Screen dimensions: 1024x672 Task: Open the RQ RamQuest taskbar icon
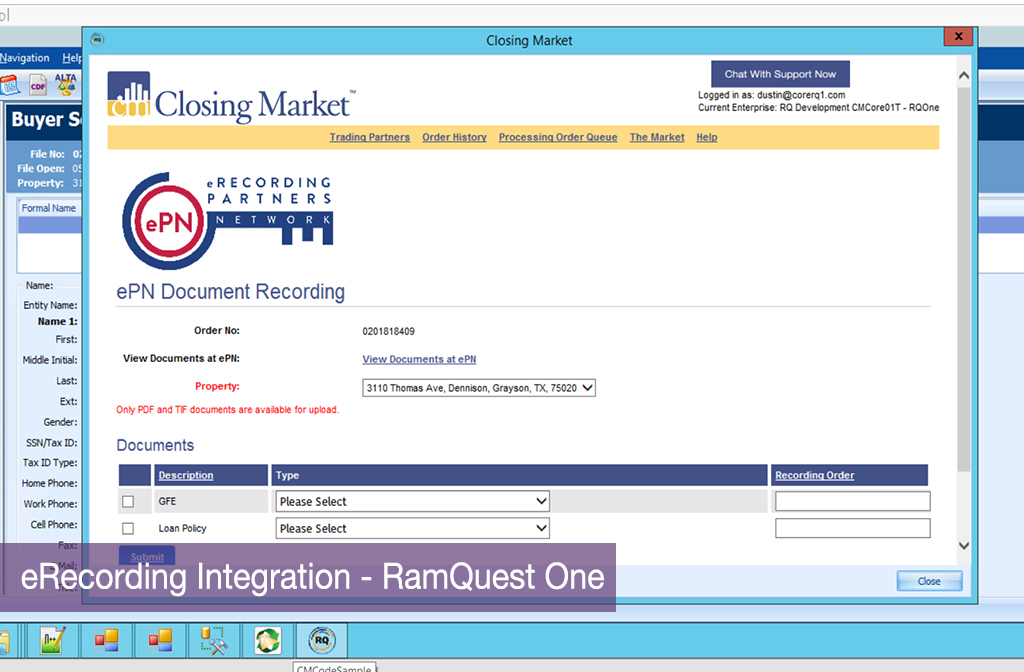322,640
